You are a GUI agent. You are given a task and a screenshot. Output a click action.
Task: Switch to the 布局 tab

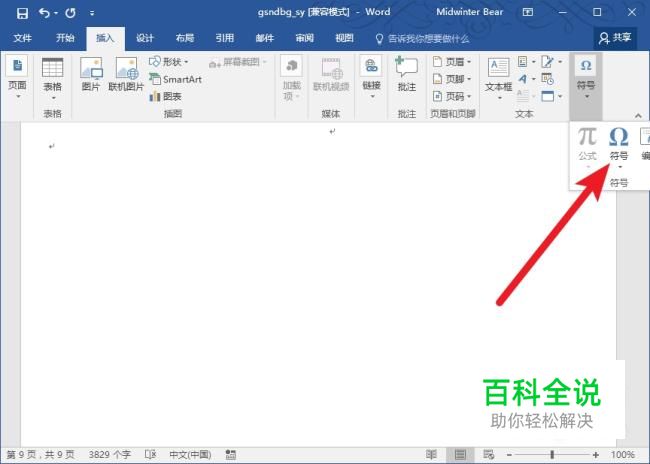tap(185, 38)
